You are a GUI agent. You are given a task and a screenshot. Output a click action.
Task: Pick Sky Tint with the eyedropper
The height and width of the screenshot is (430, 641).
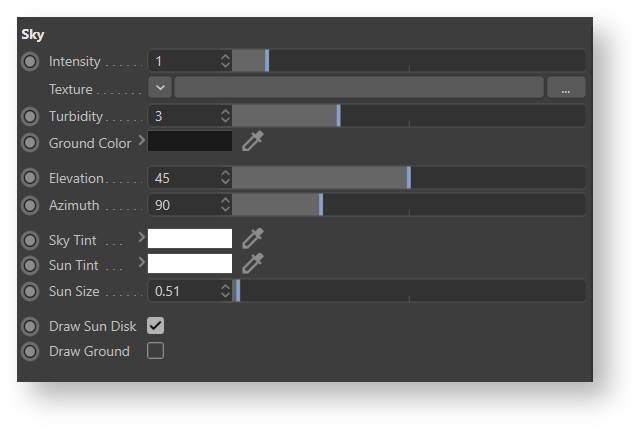click(253, 238)
